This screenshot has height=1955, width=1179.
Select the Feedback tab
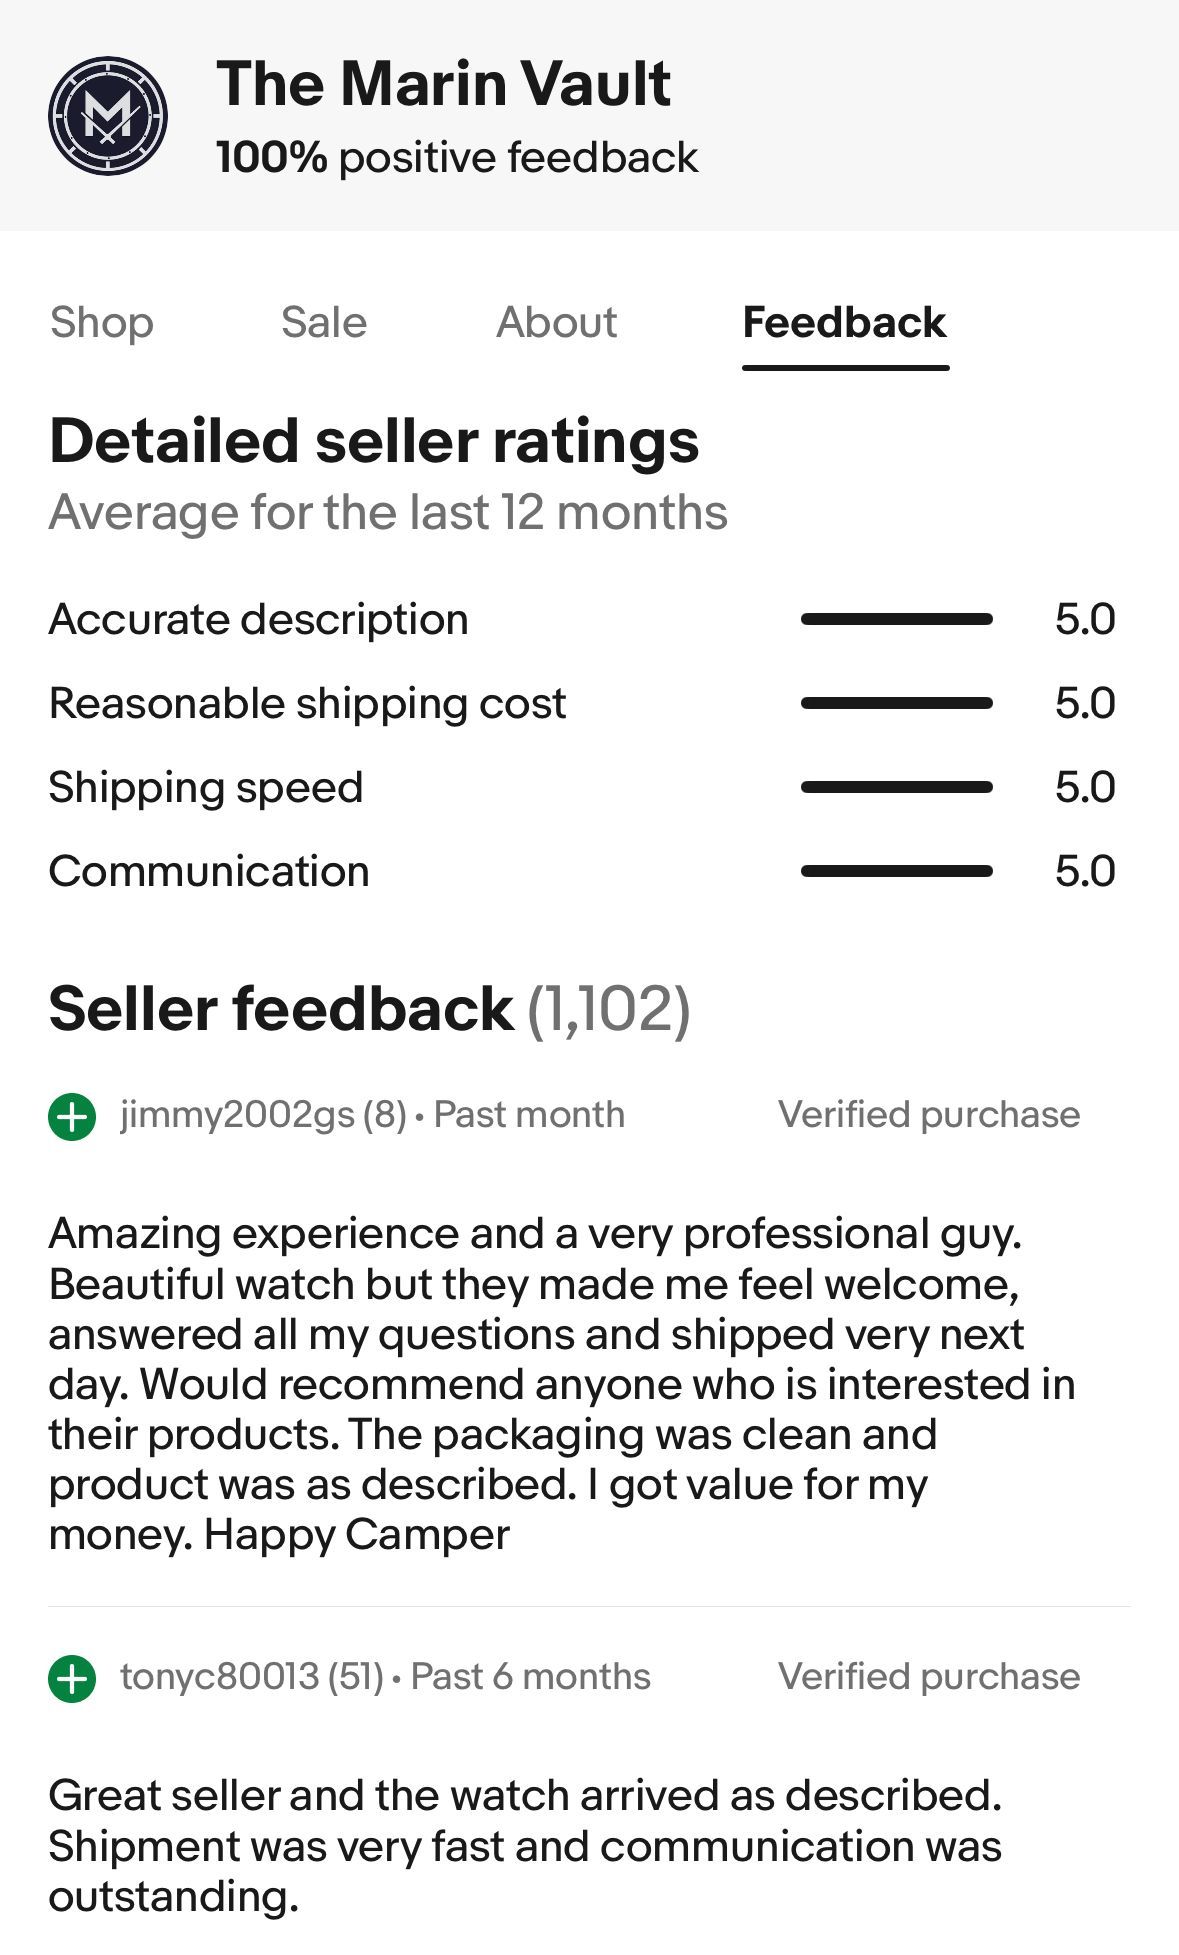click(845, 323)
